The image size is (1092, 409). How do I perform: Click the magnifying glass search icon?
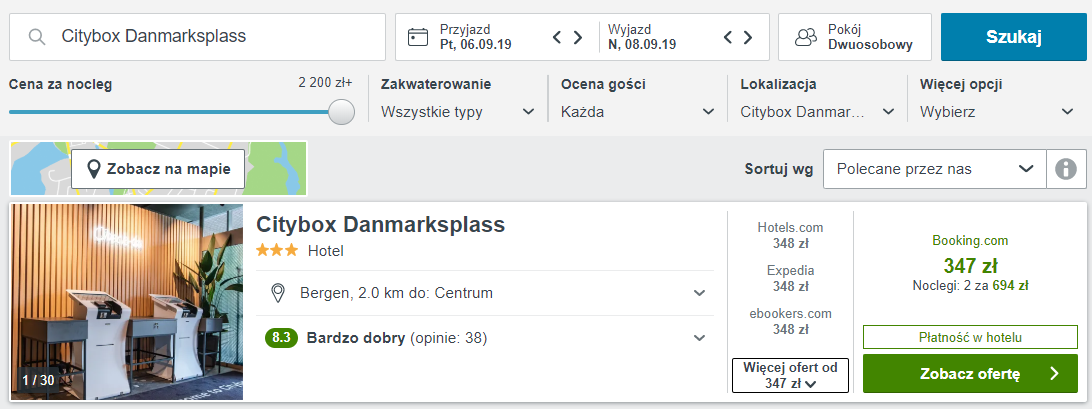click(37, 36)
